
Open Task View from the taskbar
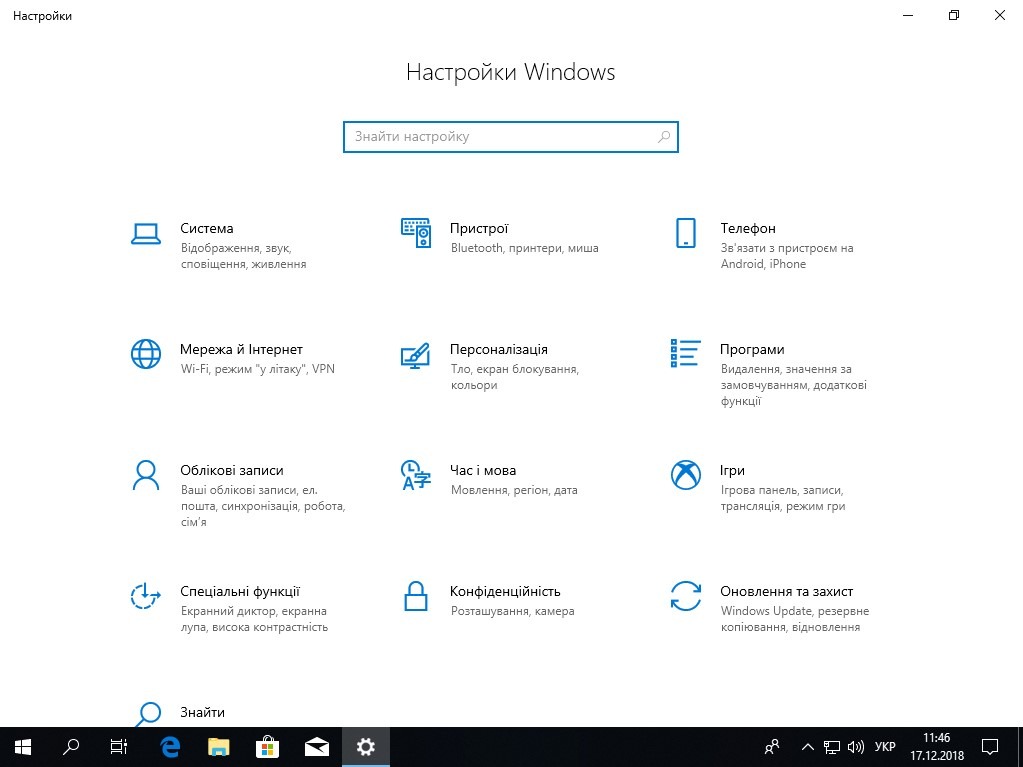coord(119,747)
